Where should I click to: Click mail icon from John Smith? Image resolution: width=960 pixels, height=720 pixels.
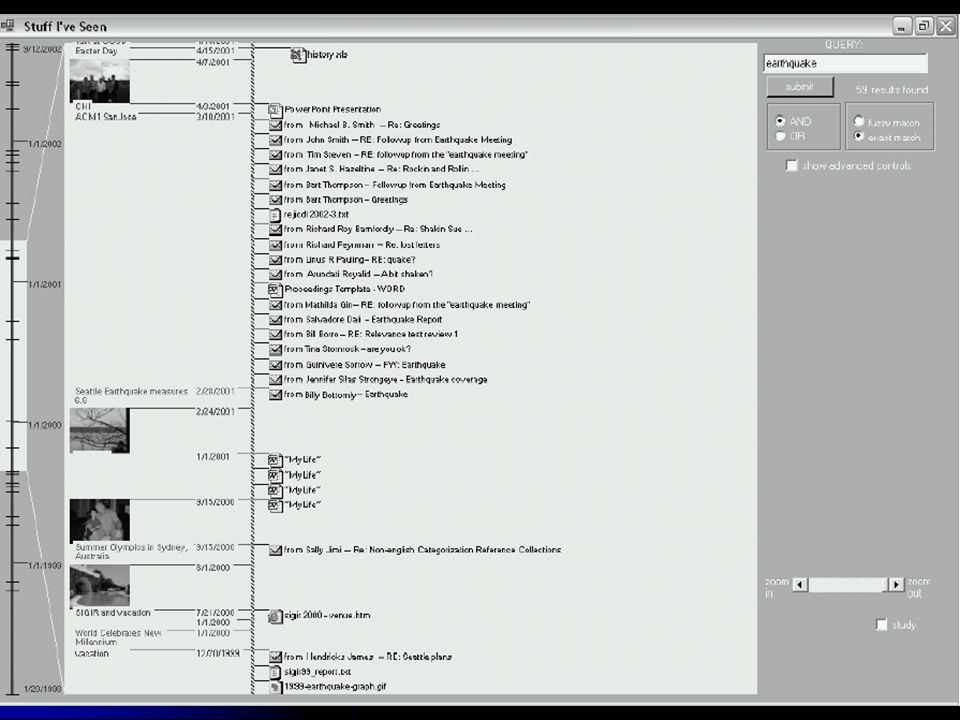pyautogui.click(x=276, y=140)
